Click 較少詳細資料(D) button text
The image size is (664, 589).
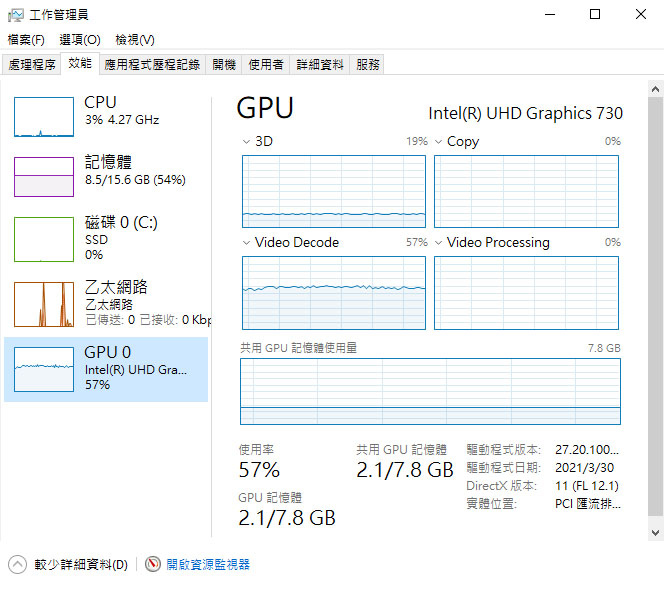point(81,564)
